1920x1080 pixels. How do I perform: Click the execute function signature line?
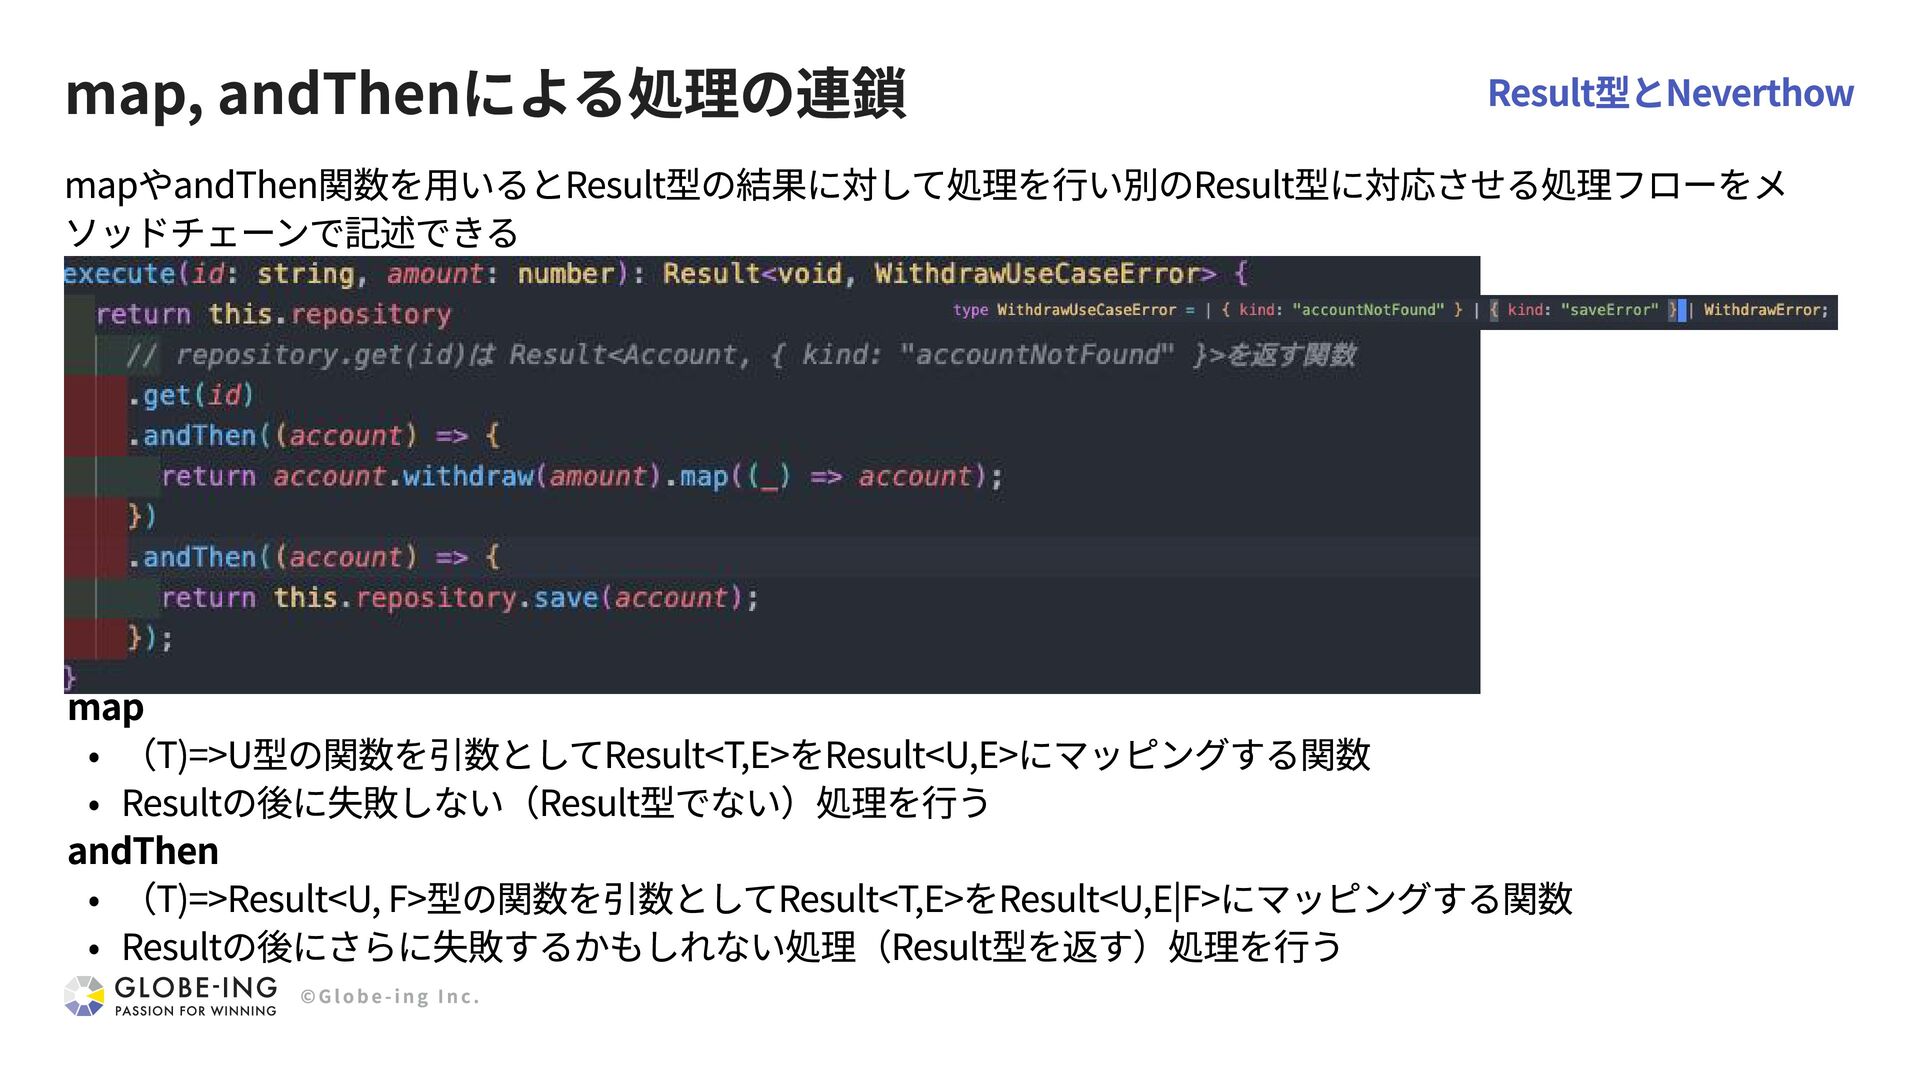click(x=655, y=274)
